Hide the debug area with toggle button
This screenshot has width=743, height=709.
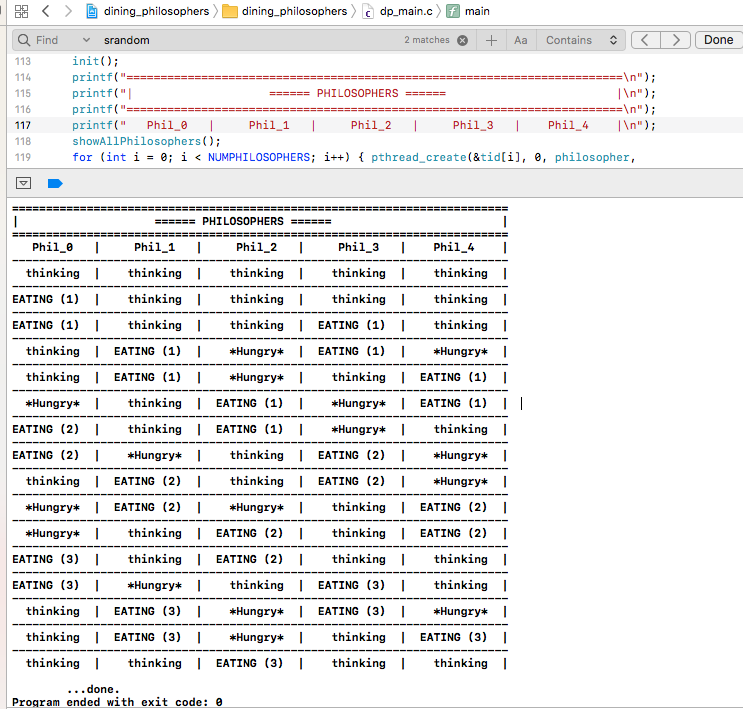[25, 184]
